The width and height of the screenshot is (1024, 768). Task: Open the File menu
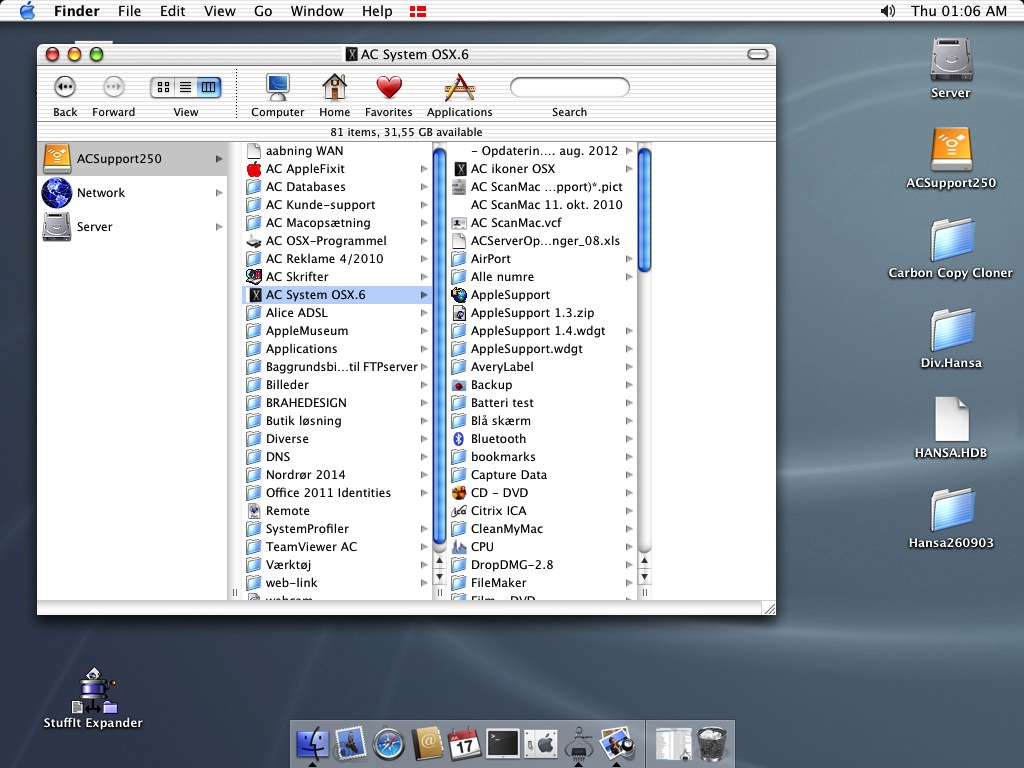click(x=129, y=11)
